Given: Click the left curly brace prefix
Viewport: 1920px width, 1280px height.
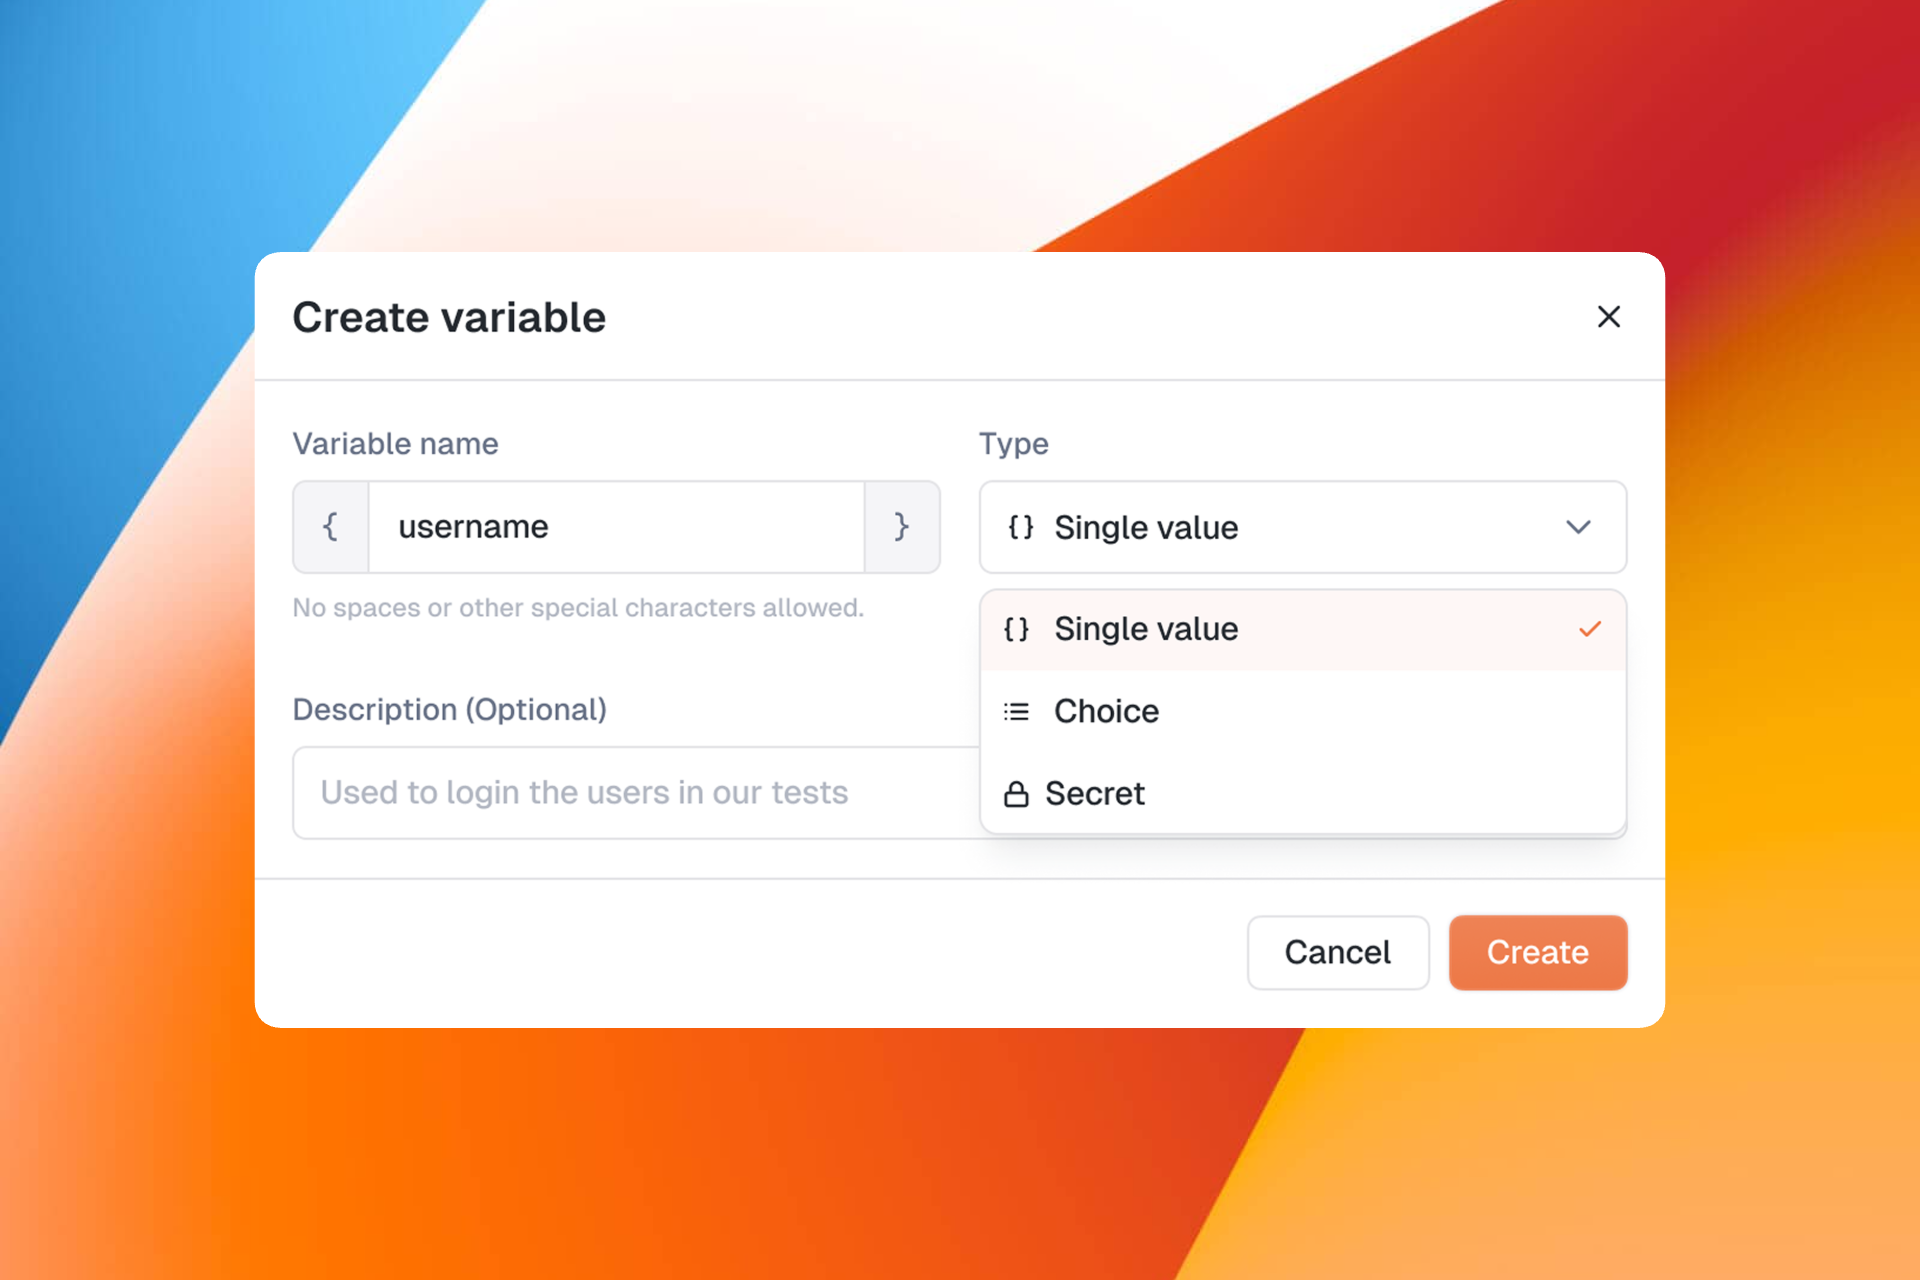Looking at the screenshot, I should coord(331,527).
